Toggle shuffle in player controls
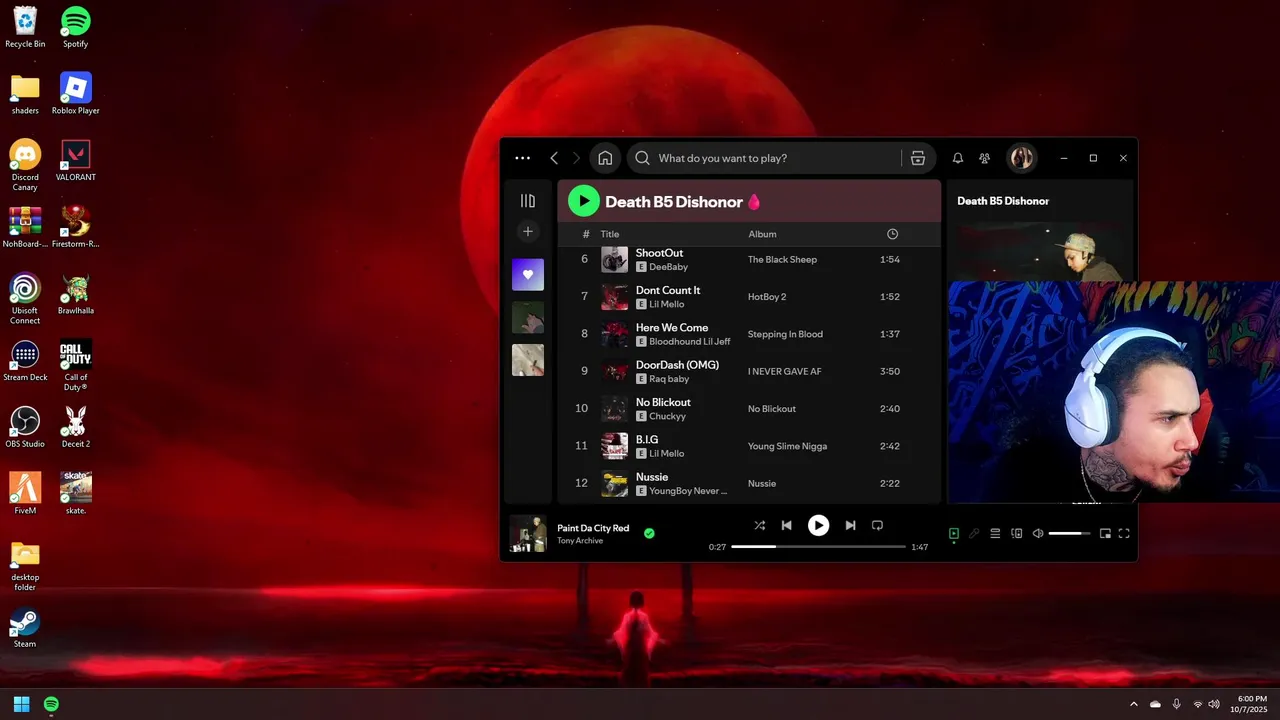Image resolution: width=1280 pixels, height=720 pixels. tap(760, 525)
